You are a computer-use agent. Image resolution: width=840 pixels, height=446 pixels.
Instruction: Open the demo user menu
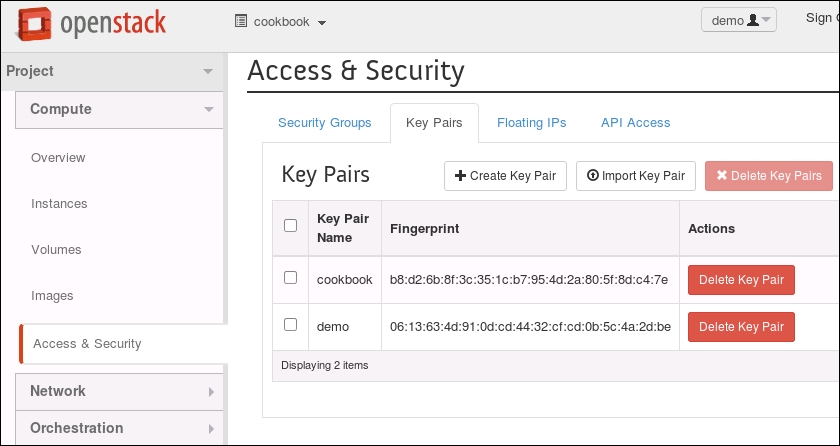tap(738, 21)
